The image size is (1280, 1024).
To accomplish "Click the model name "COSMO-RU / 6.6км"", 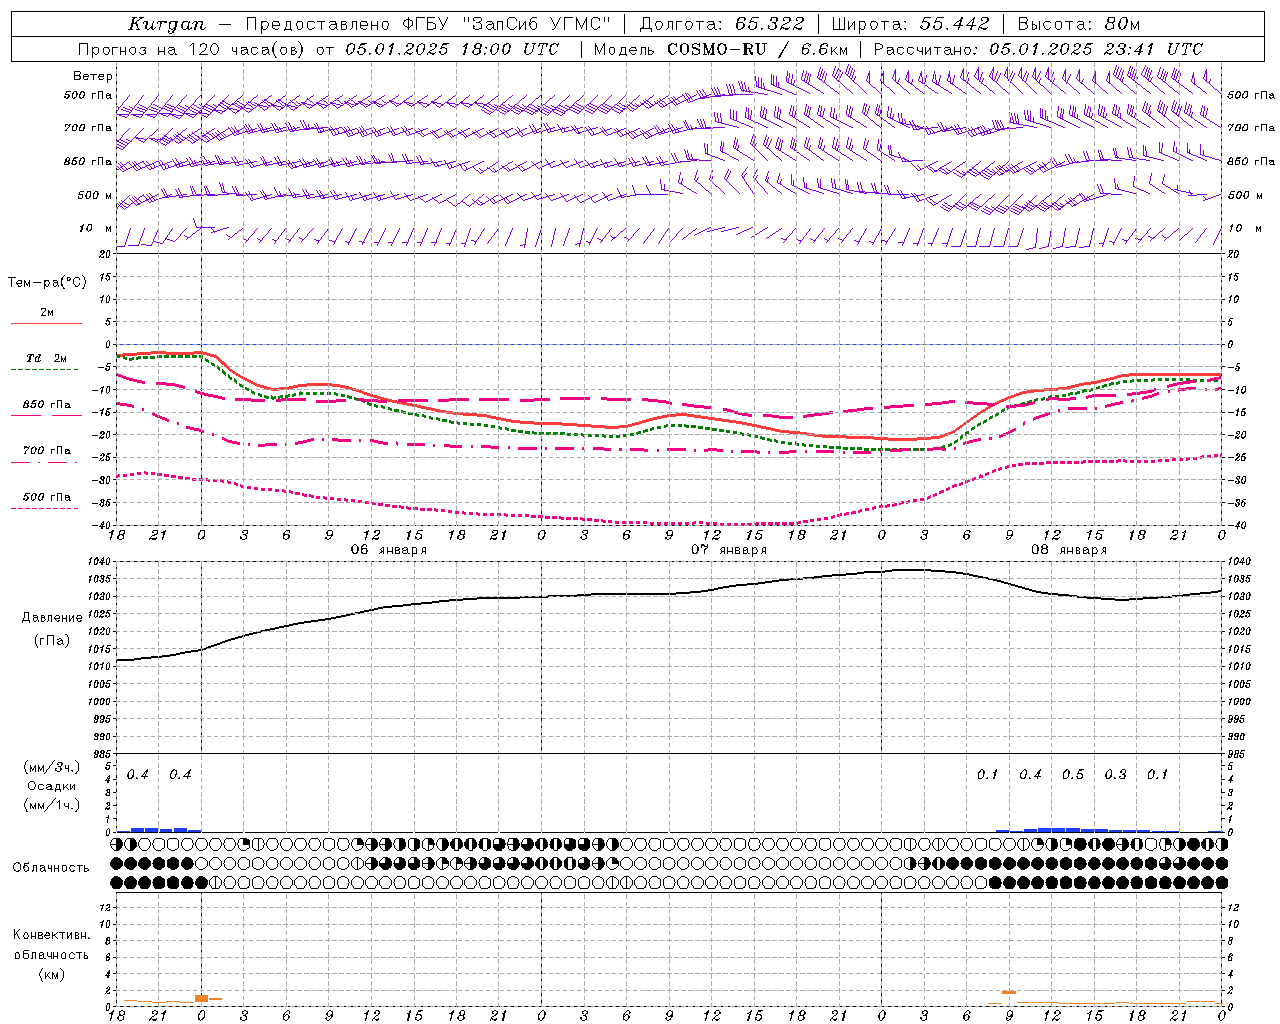I will tap(757, 49).
